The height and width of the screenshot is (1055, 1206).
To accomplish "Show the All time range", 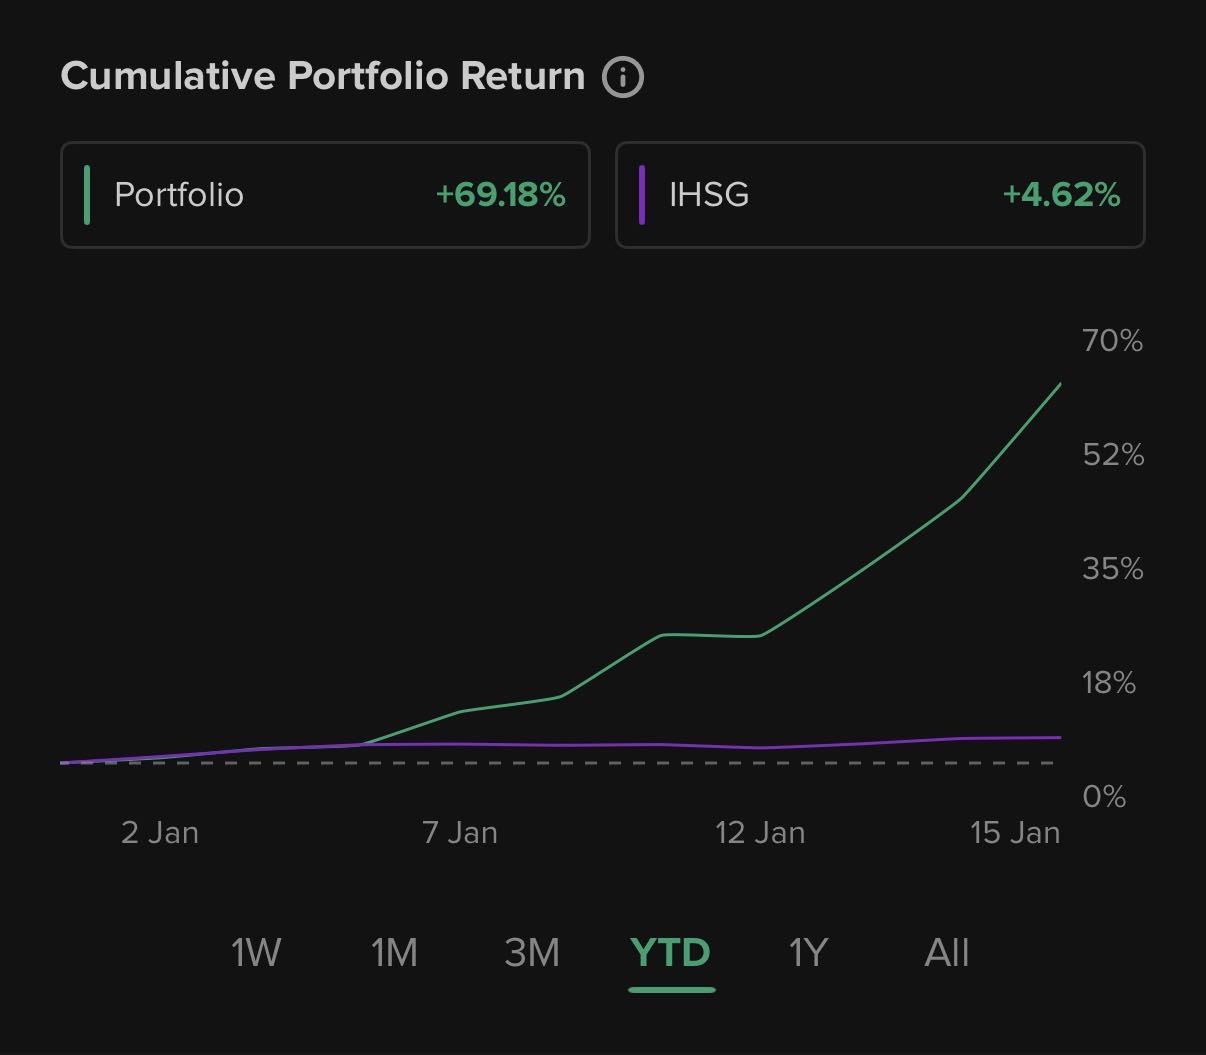I will 947,953.
